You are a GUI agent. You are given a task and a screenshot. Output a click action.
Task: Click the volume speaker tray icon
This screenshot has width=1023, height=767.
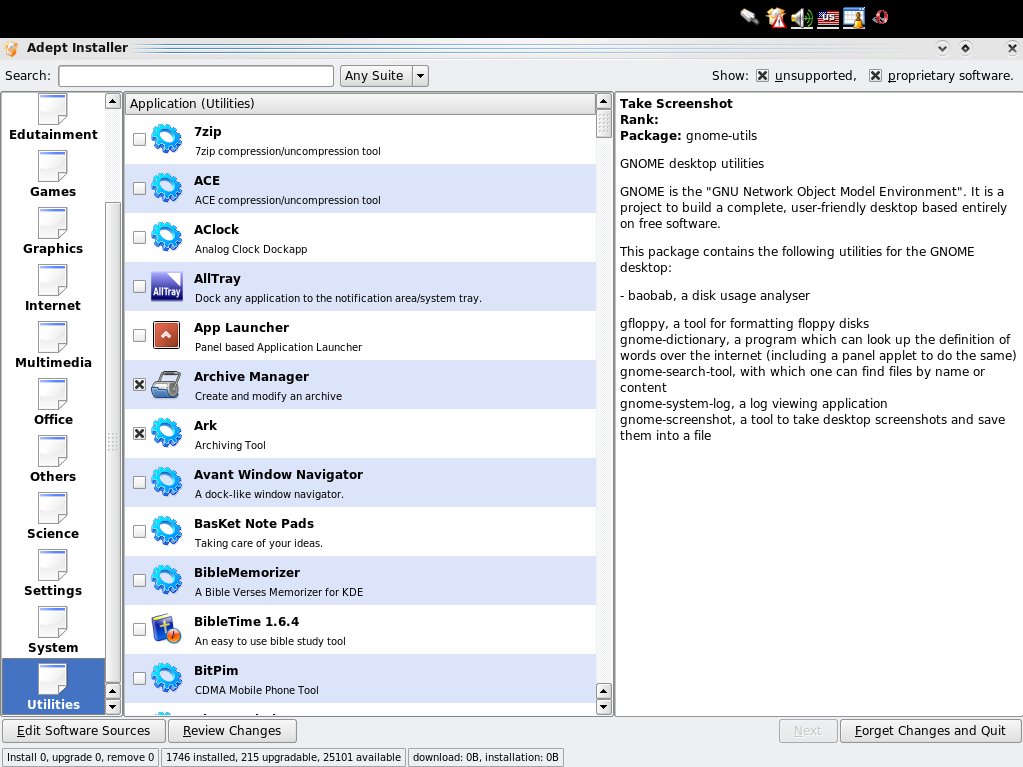click(x=802, y=18)
